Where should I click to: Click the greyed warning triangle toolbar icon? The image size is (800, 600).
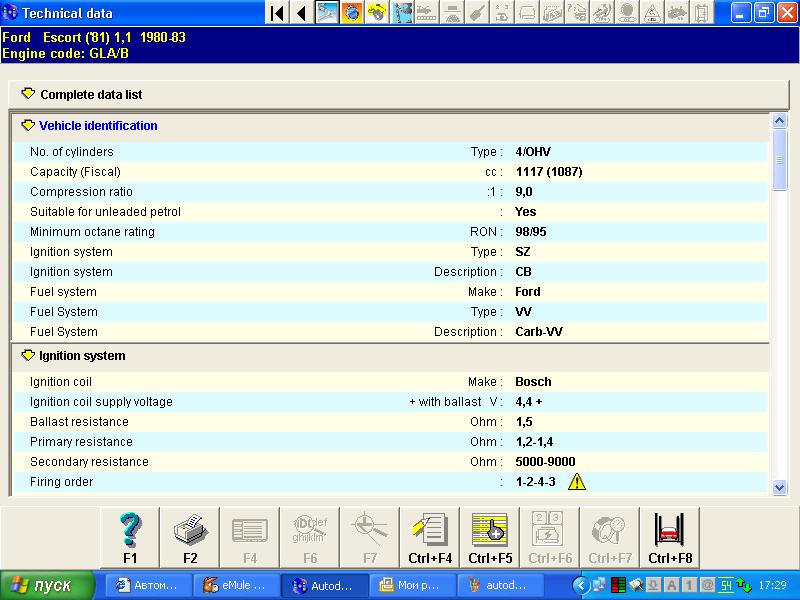point(652,13)
